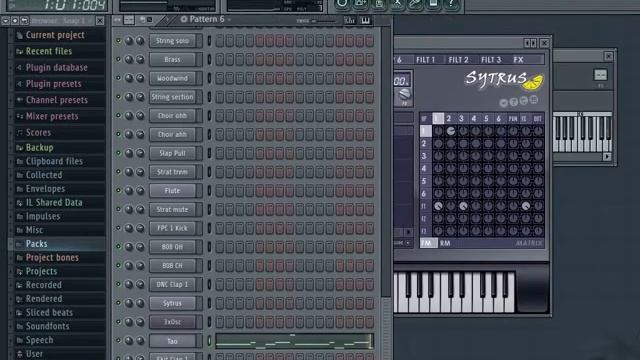Mute the Choir ahh channel LED

[118, 134]
